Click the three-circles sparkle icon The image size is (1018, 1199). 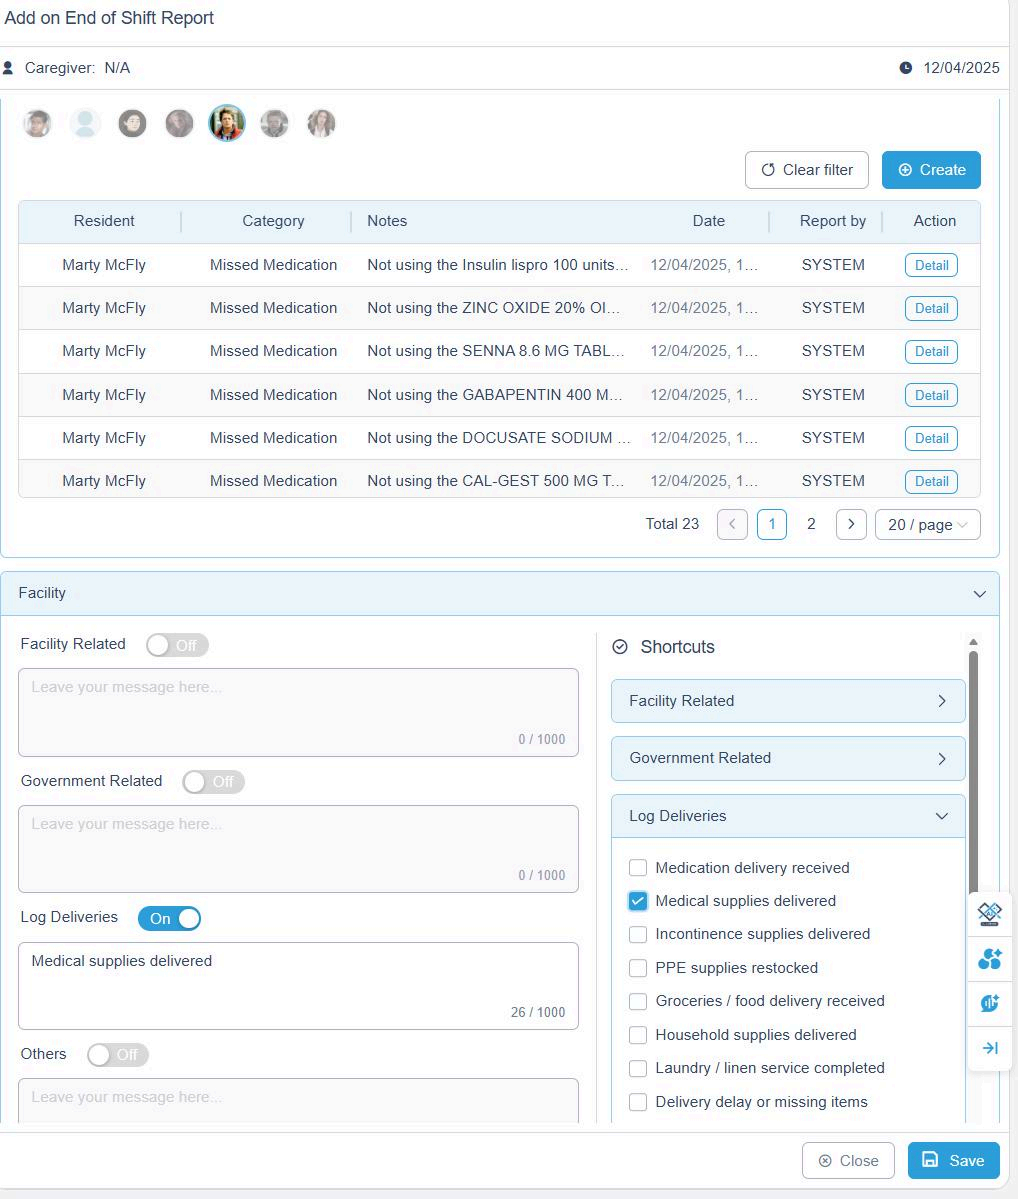tap(989, 959)
